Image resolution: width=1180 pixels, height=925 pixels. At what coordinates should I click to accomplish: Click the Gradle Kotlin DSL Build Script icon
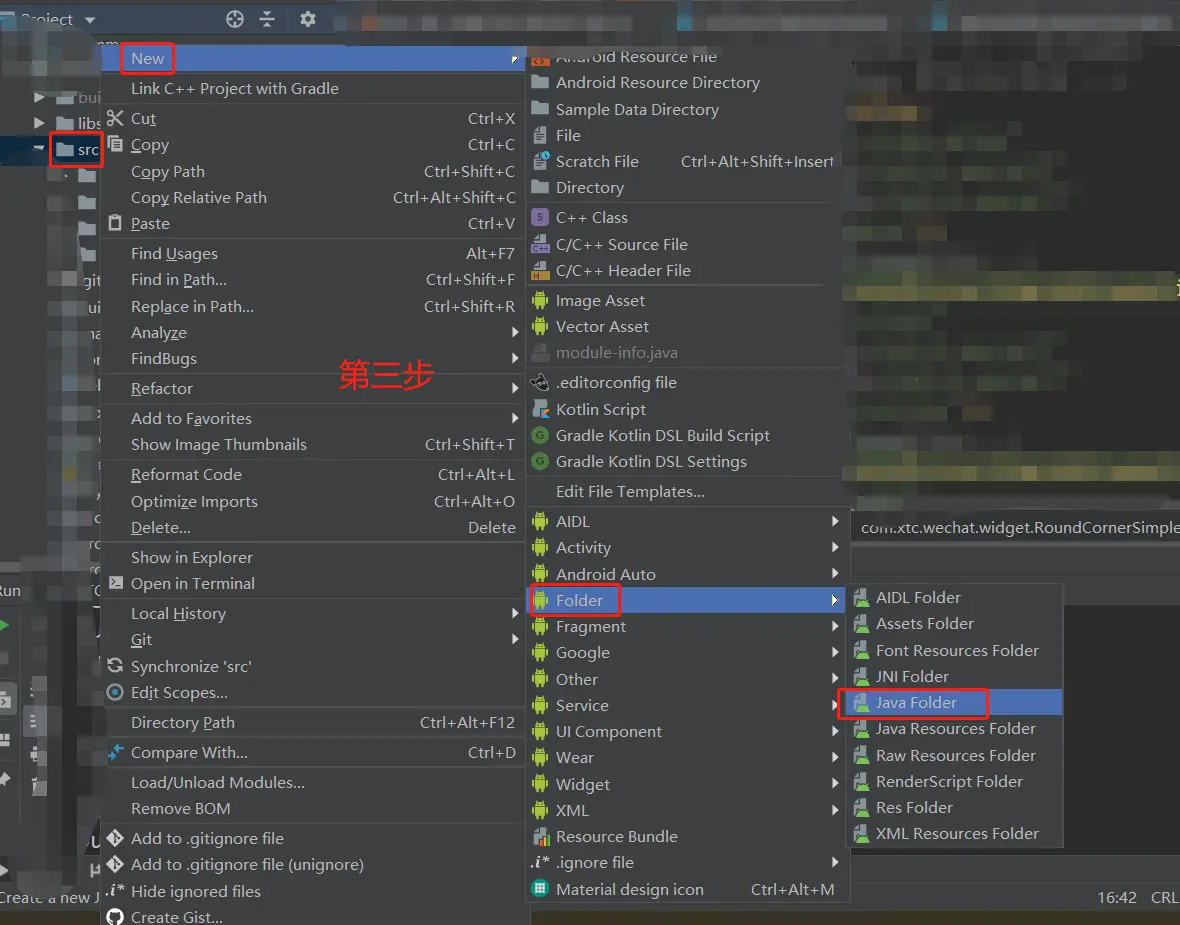point(540,435)
